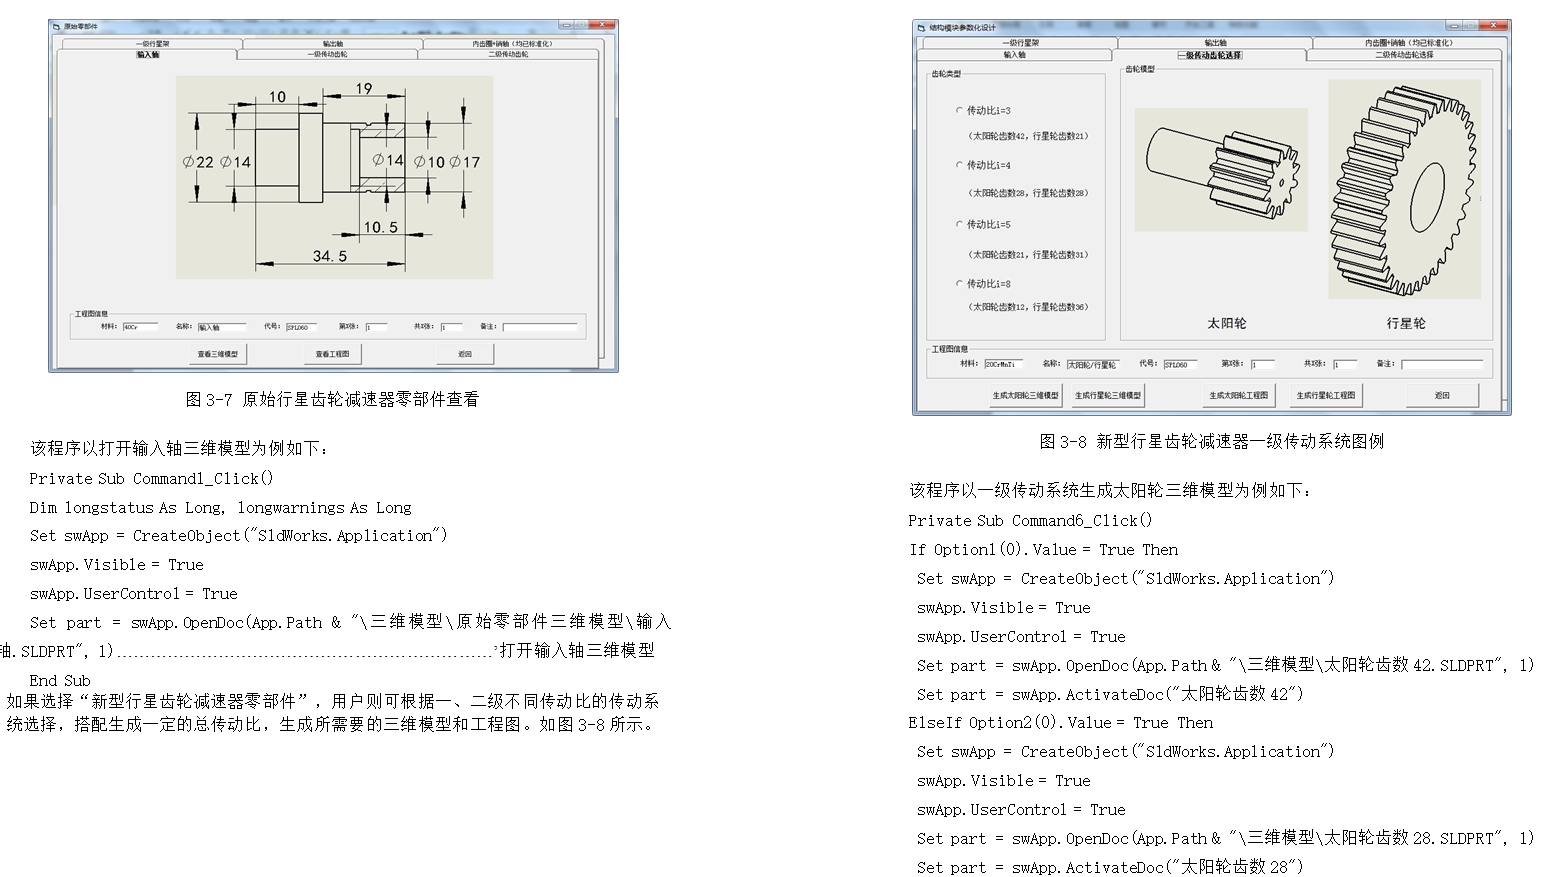Click 第X张 field in 结构模块参数化设计 window
The image size is (1541, 877).
pos(1262,365)
